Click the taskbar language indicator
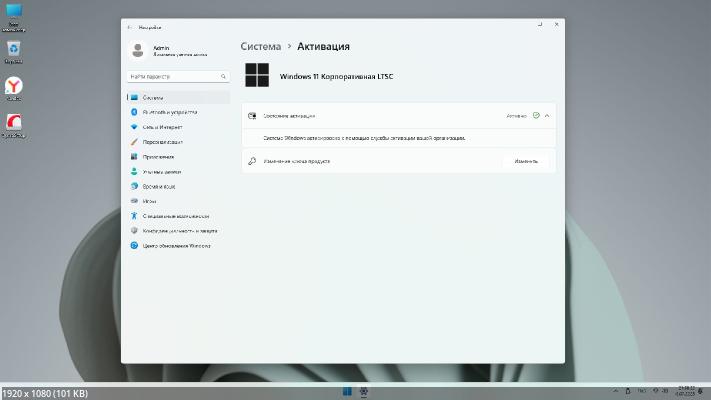The image size is (711, 400). [641, 390]
